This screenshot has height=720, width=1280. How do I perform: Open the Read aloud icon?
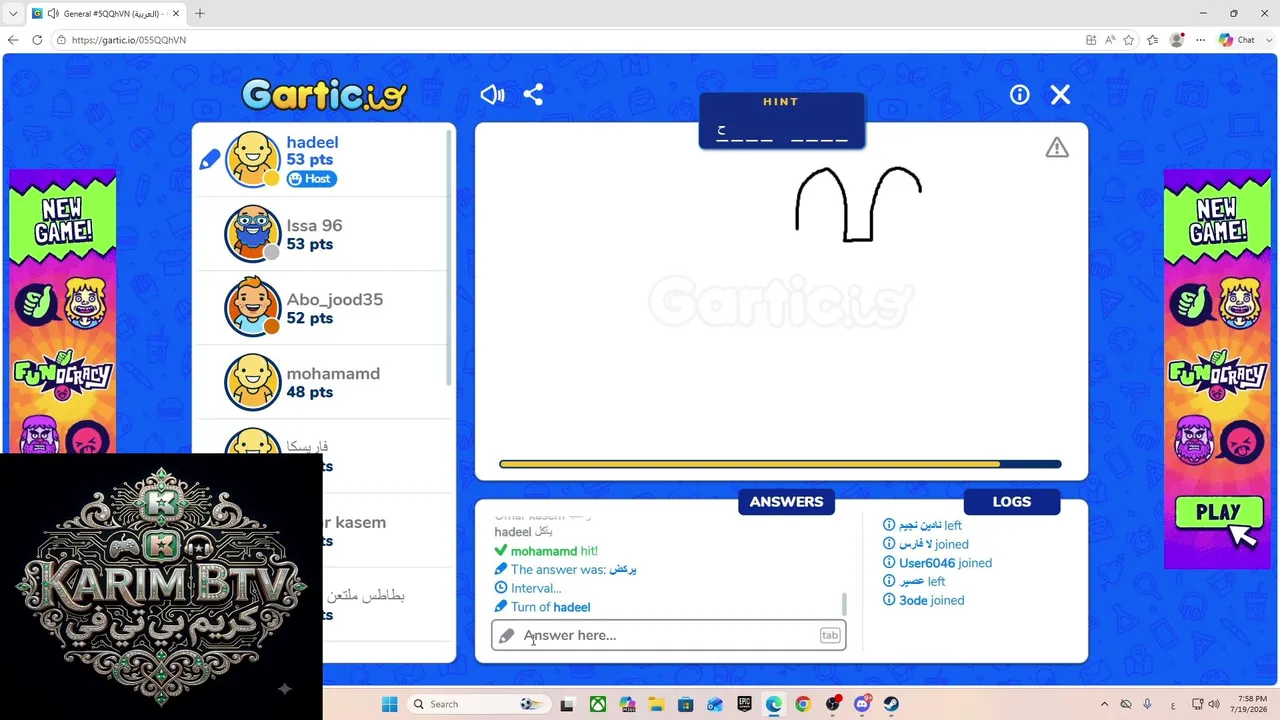(x=1110, y=40)
